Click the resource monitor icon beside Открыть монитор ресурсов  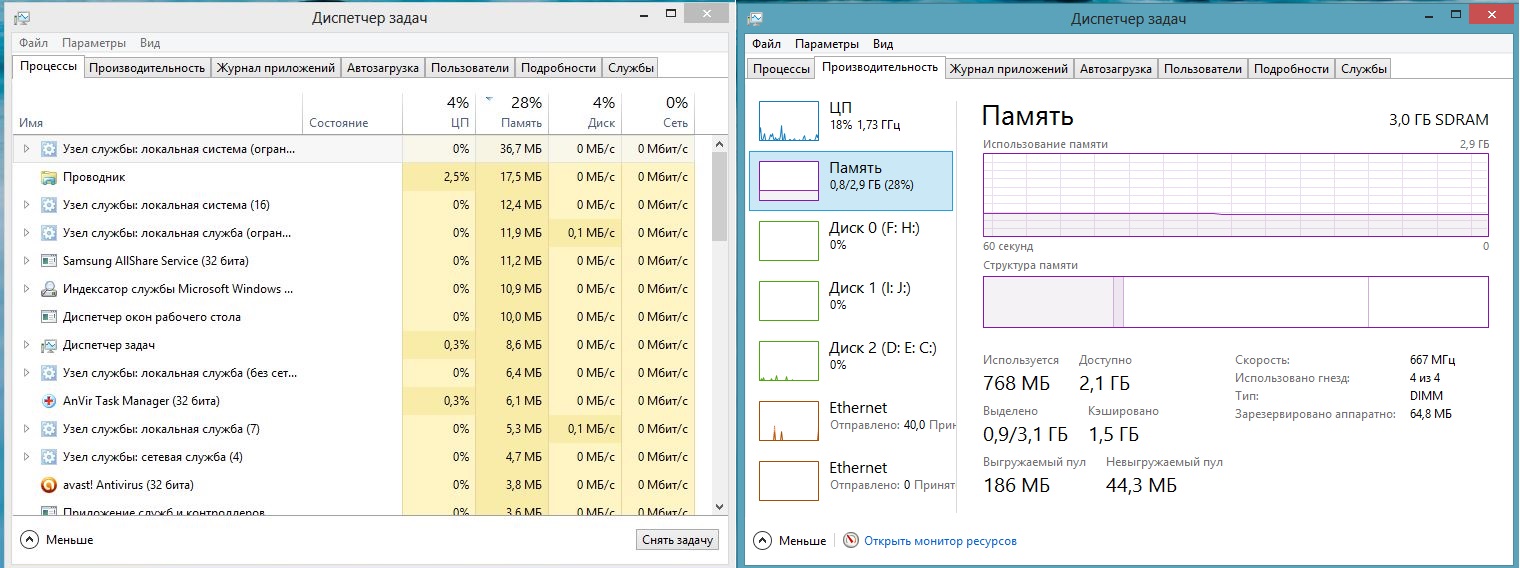point(851,540)
